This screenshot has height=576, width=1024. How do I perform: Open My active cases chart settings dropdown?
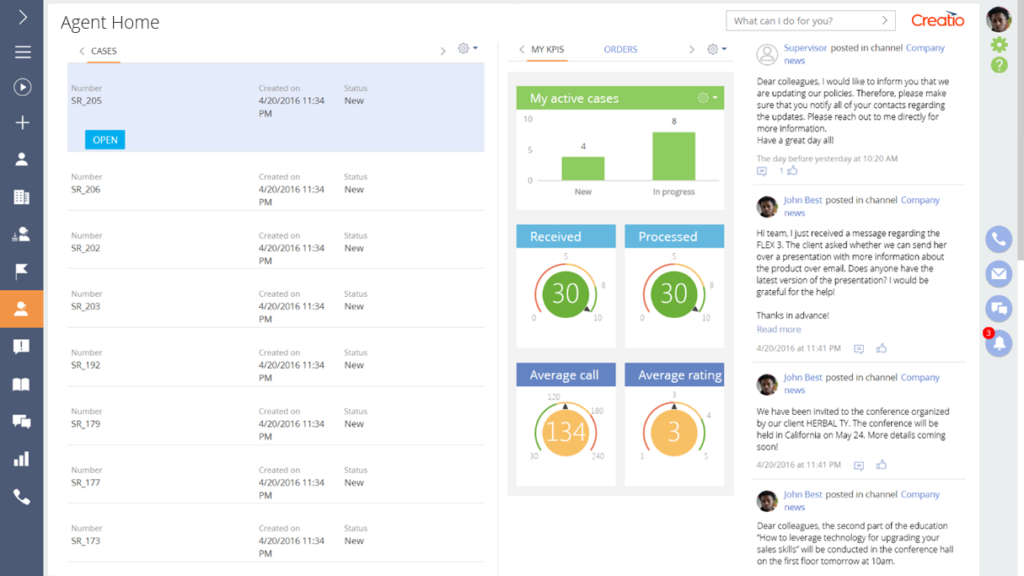coord(707,98)
